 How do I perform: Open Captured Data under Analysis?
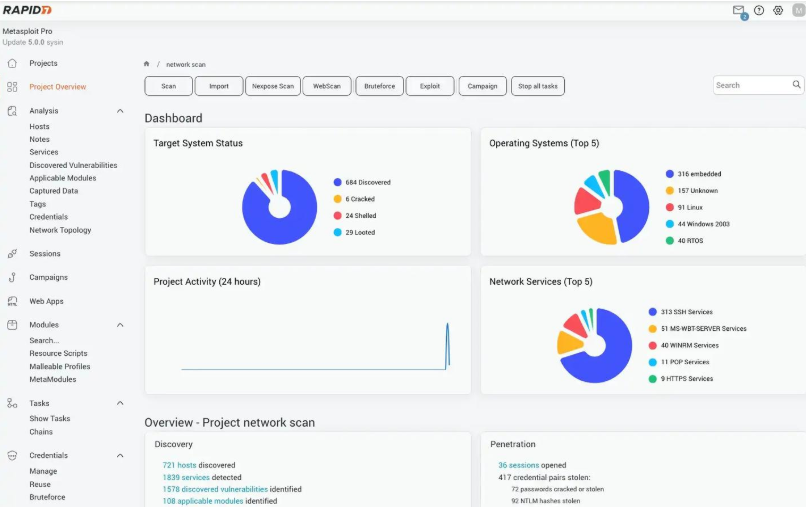(x=53, y=191)
